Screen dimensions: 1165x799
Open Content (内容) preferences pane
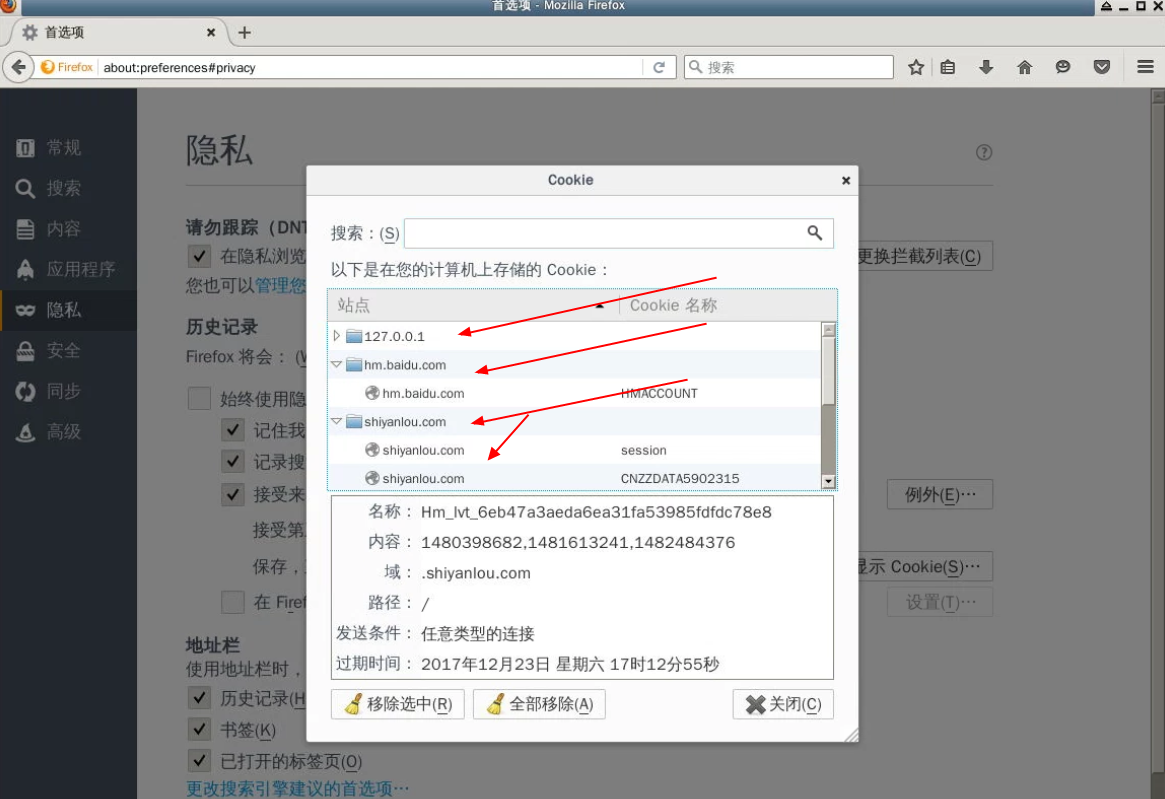(68, 229)
